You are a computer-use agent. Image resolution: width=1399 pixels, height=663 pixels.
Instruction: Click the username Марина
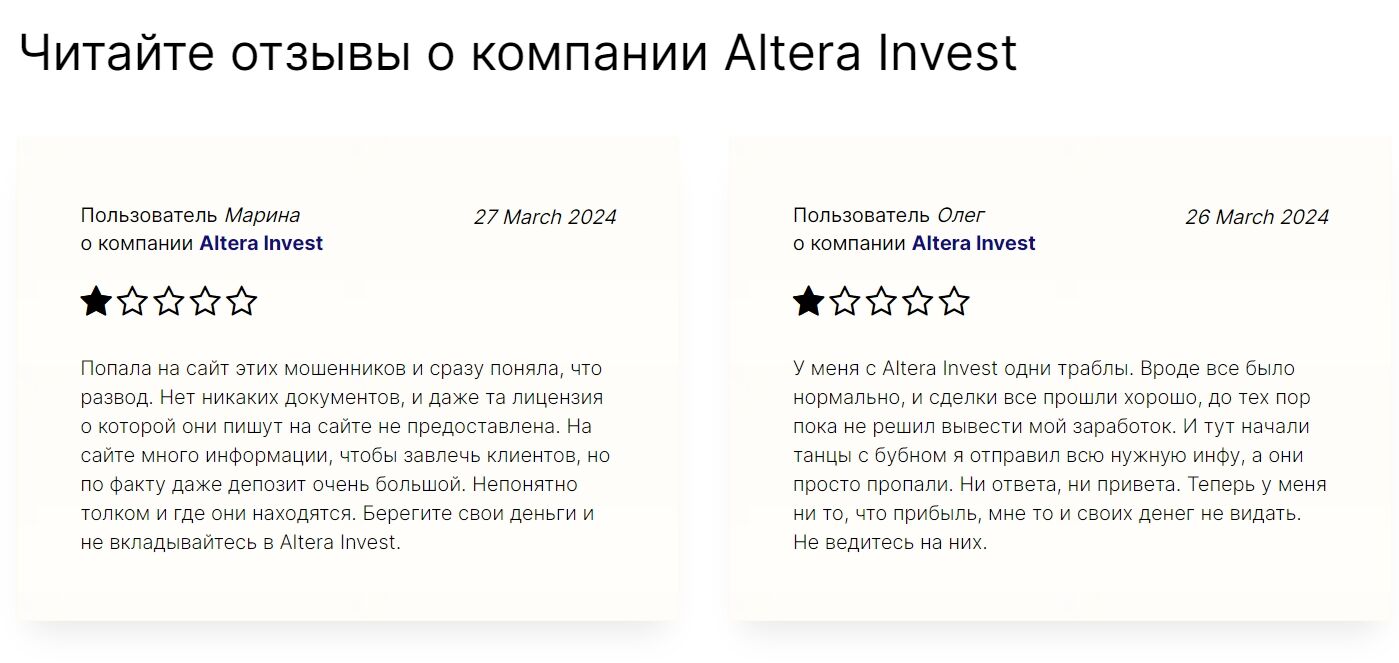click(262, 215)
